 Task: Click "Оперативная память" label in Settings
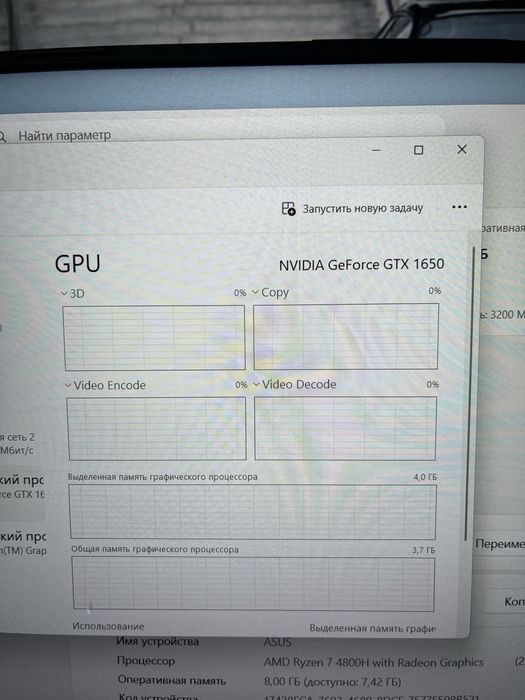click(x=172, y=680)
